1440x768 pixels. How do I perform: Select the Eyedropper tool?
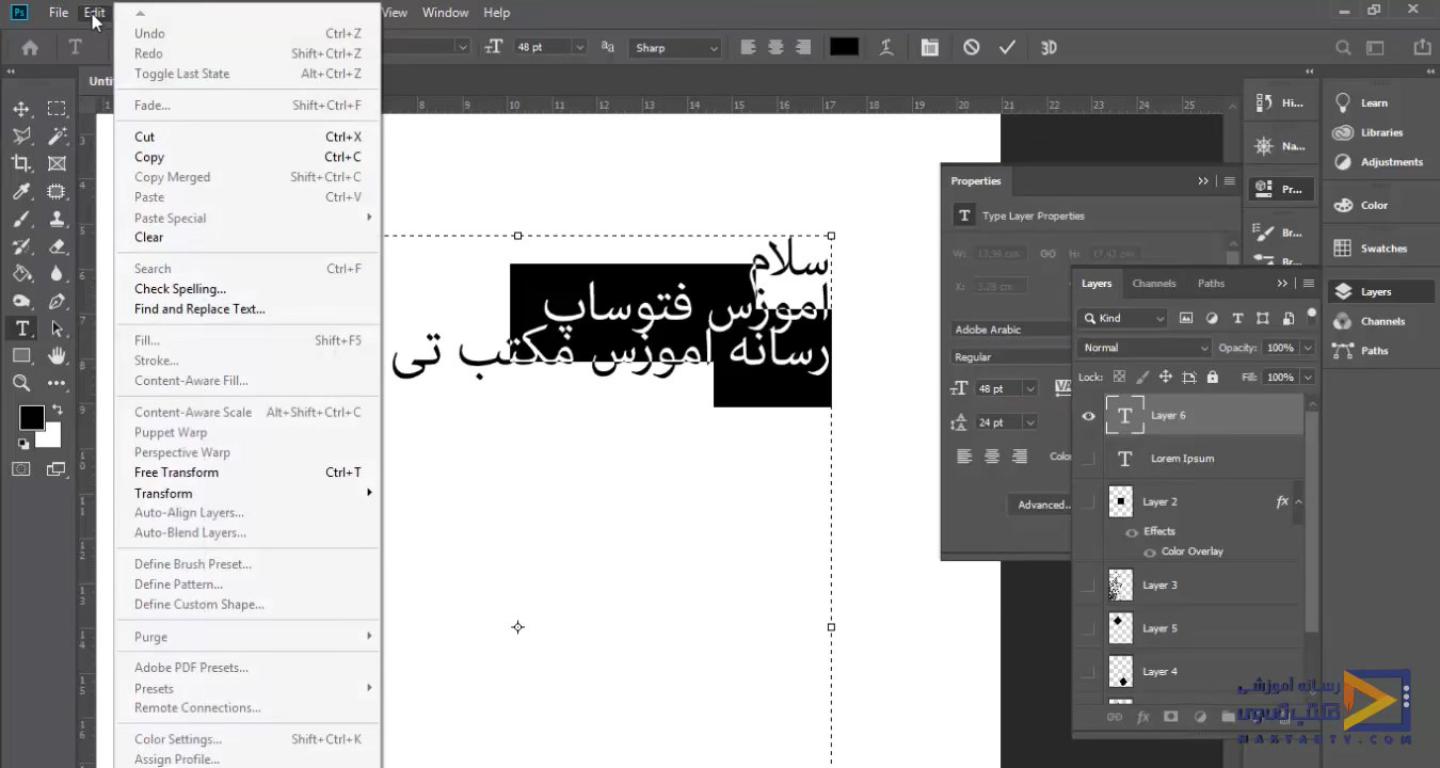pyautogui.click(x=21, y=191)
